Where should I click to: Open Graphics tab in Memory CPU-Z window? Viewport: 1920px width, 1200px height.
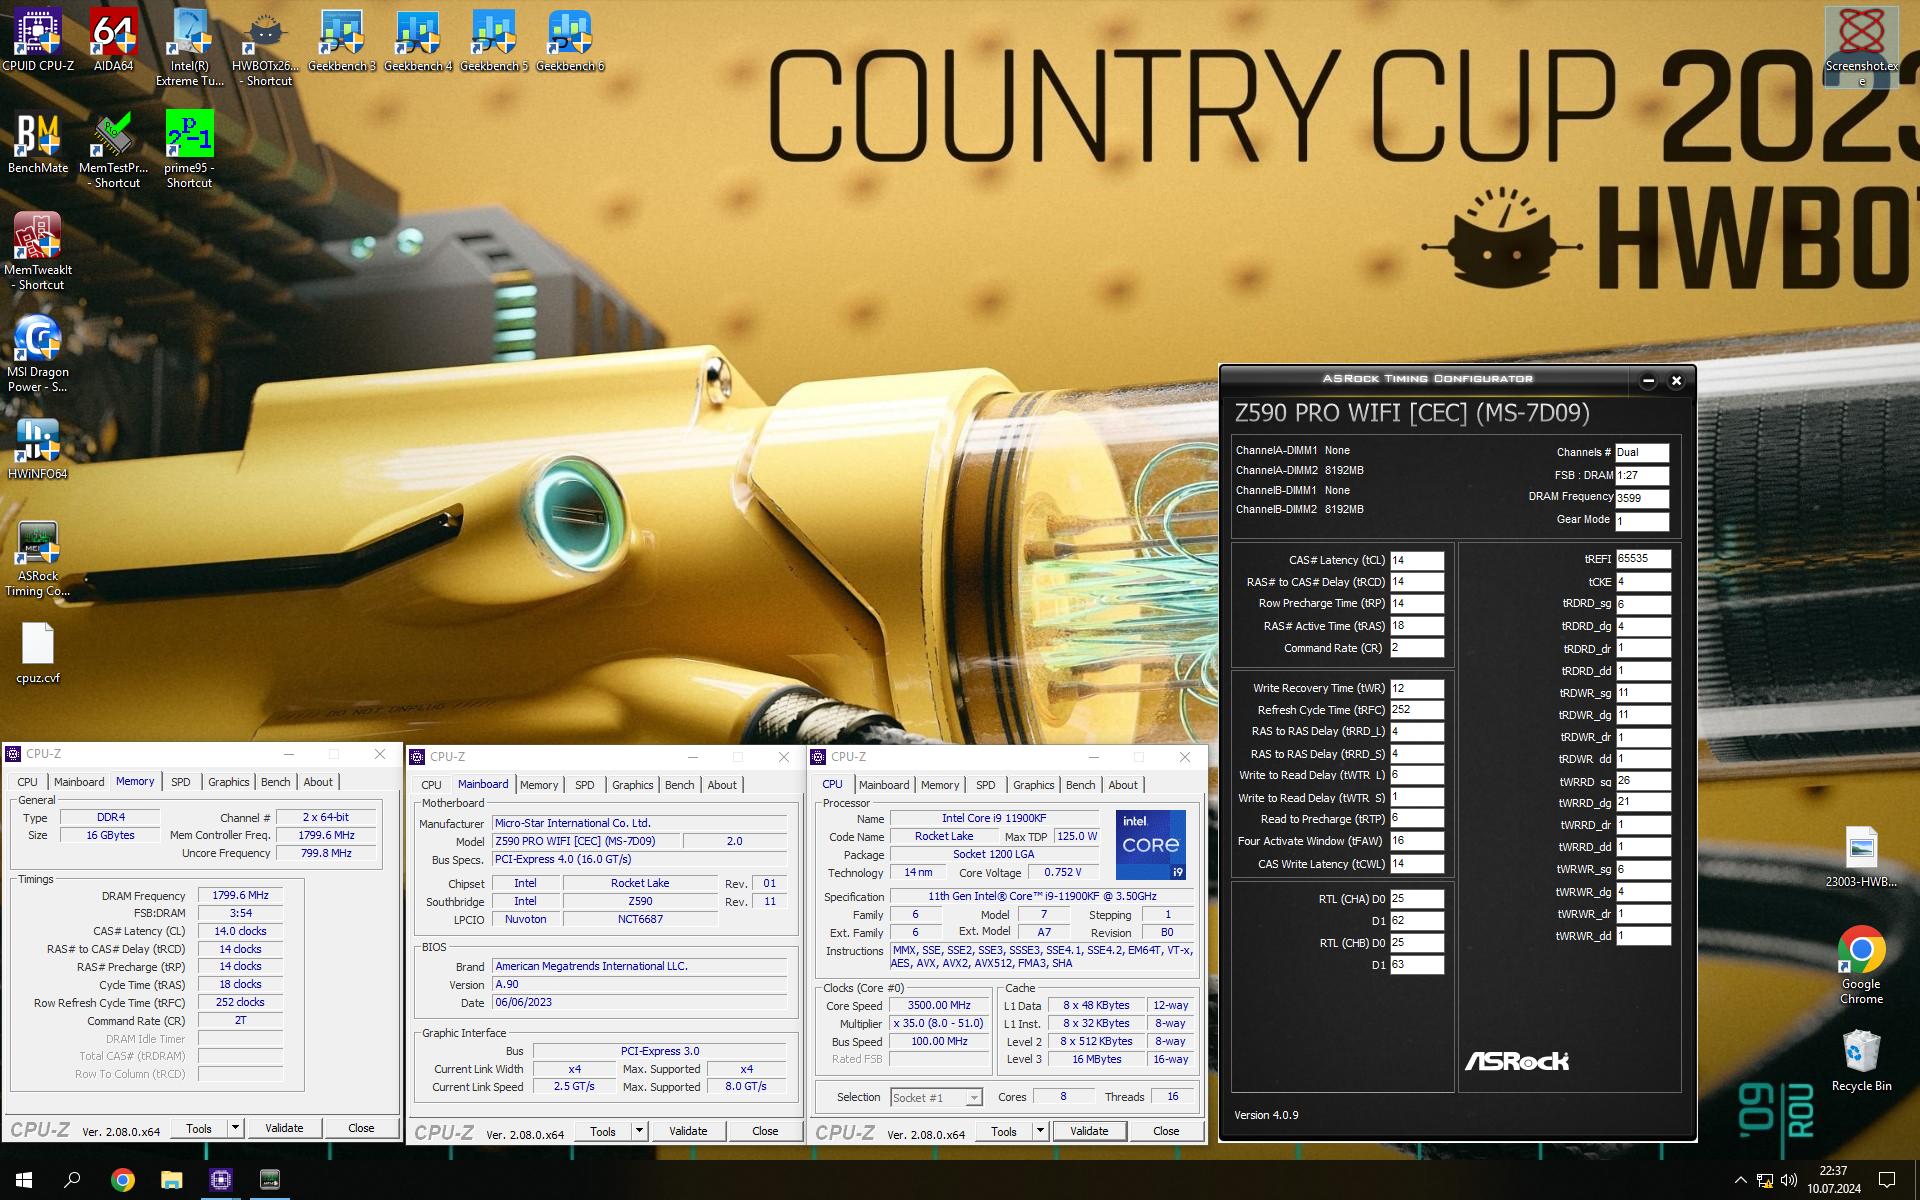[229, 782]
